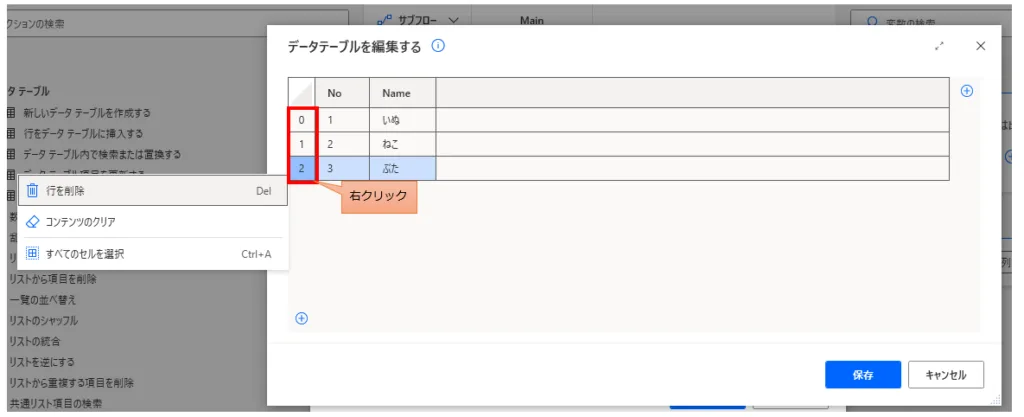
Task: Click the eraser icon for コンテンツのクリア
Action: [x=32, y=221]
